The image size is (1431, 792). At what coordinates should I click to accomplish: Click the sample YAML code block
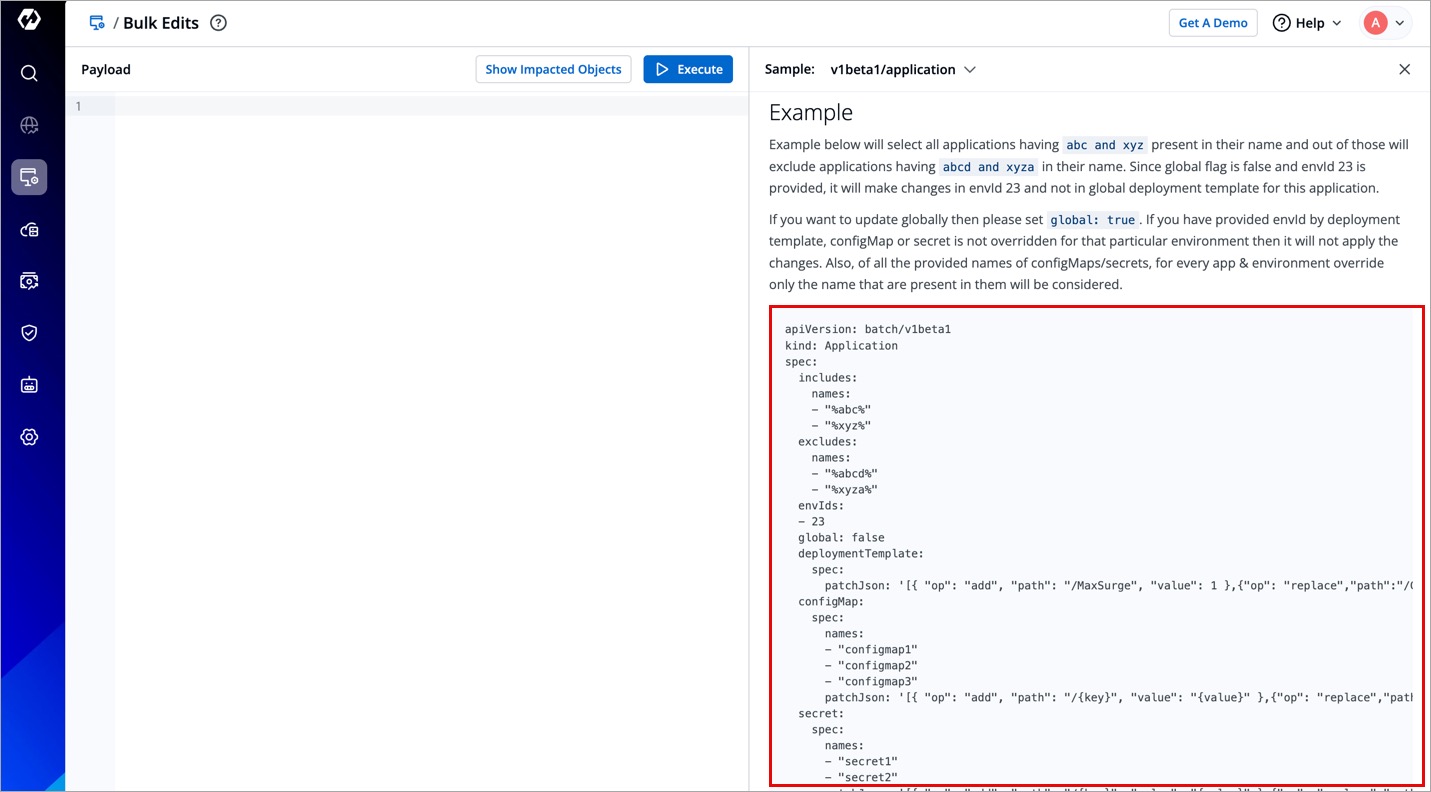point(1096,545)
